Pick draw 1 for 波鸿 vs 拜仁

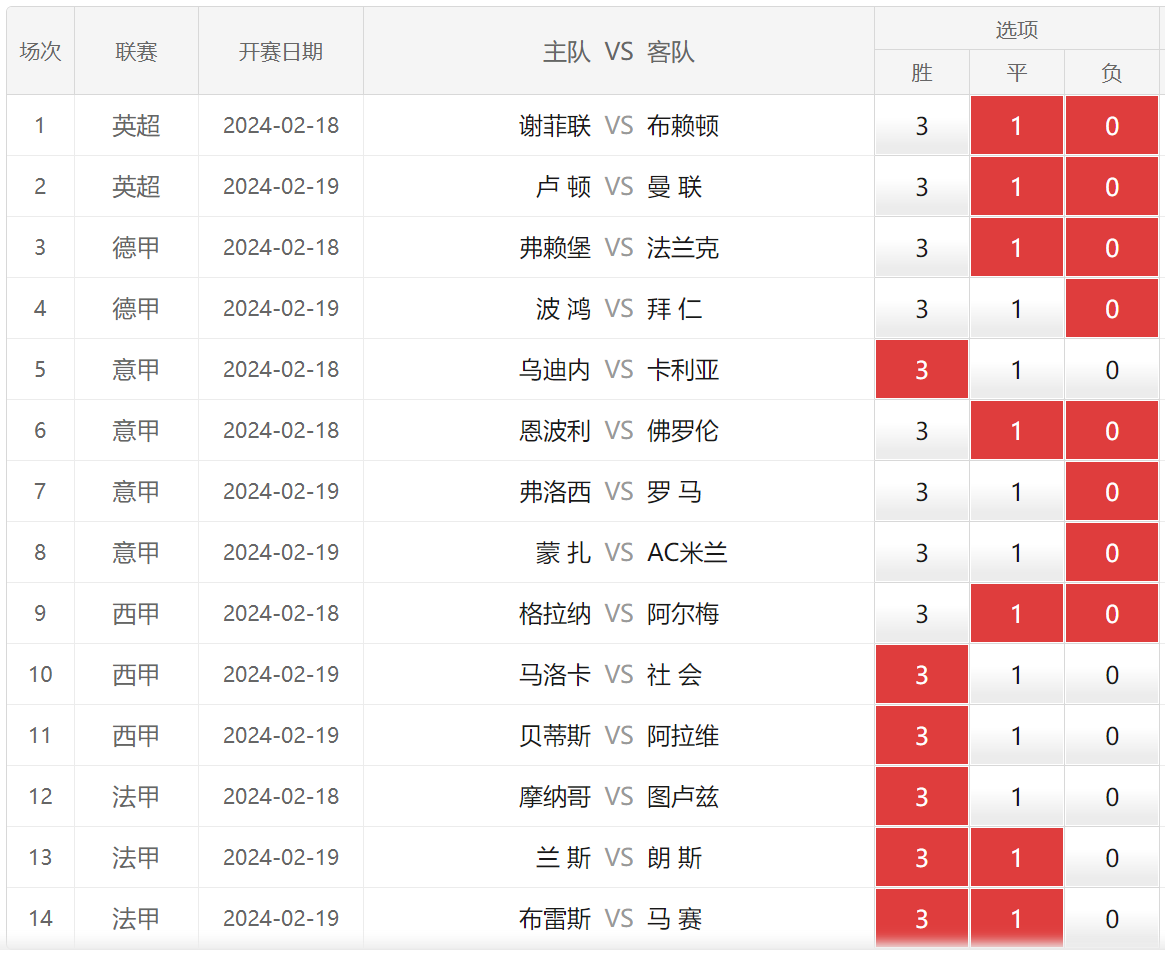point(1016,308)
